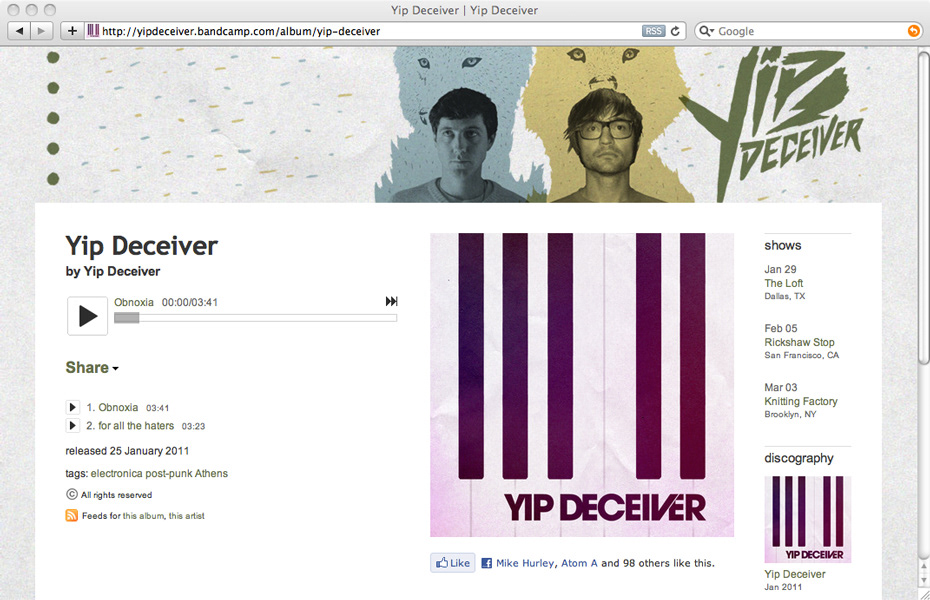Skip to next track in the player
This screenshot has width=930, height=600.
click(391, 301)
